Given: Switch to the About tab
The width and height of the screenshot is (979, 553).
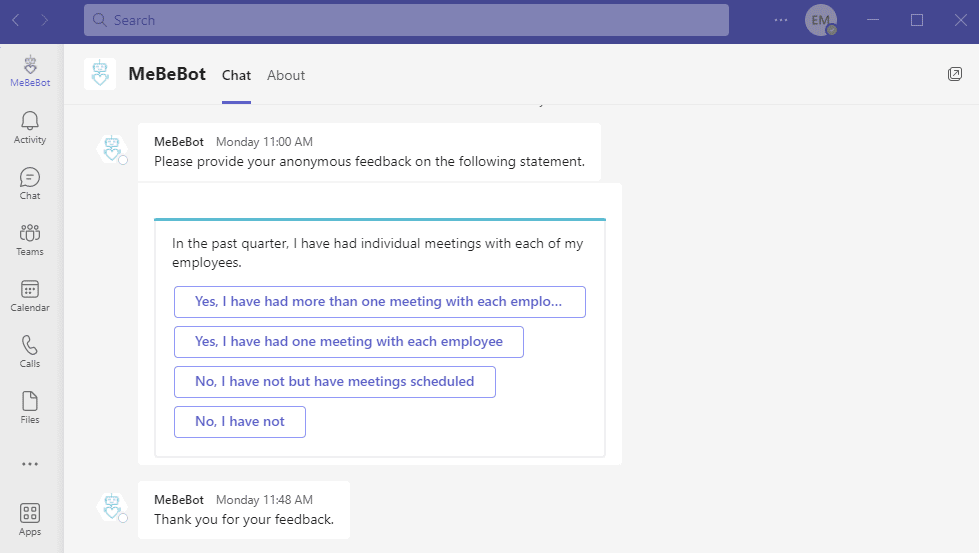Looking at the screenshot, I should coord(286,75).
